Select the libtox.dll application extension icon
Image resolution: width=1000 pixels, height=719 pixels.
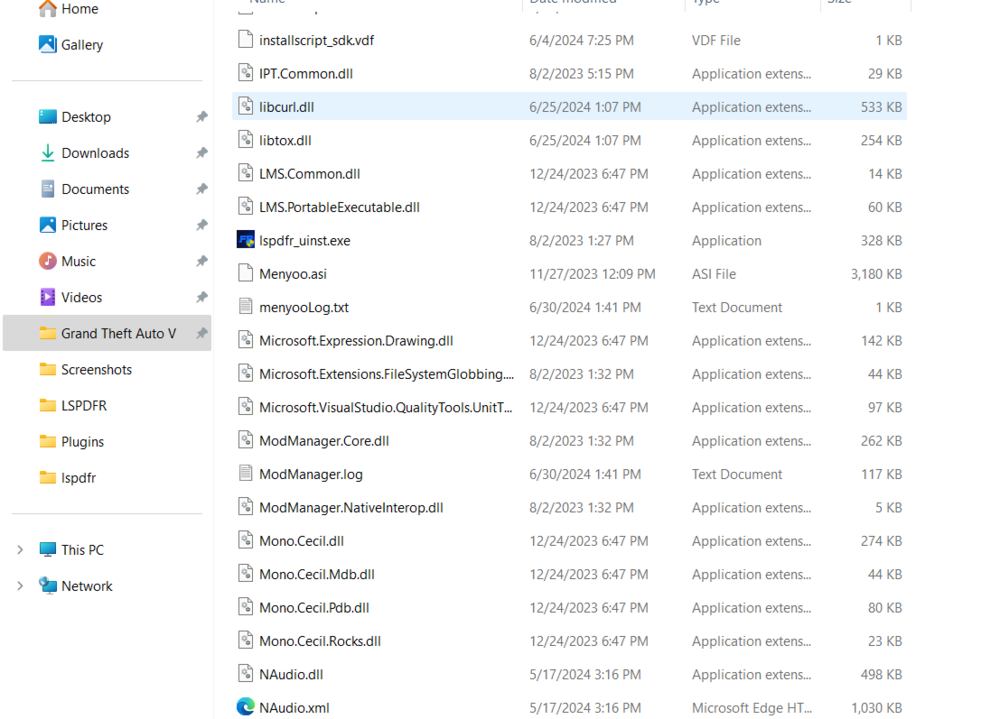click(x=246, y=140)
